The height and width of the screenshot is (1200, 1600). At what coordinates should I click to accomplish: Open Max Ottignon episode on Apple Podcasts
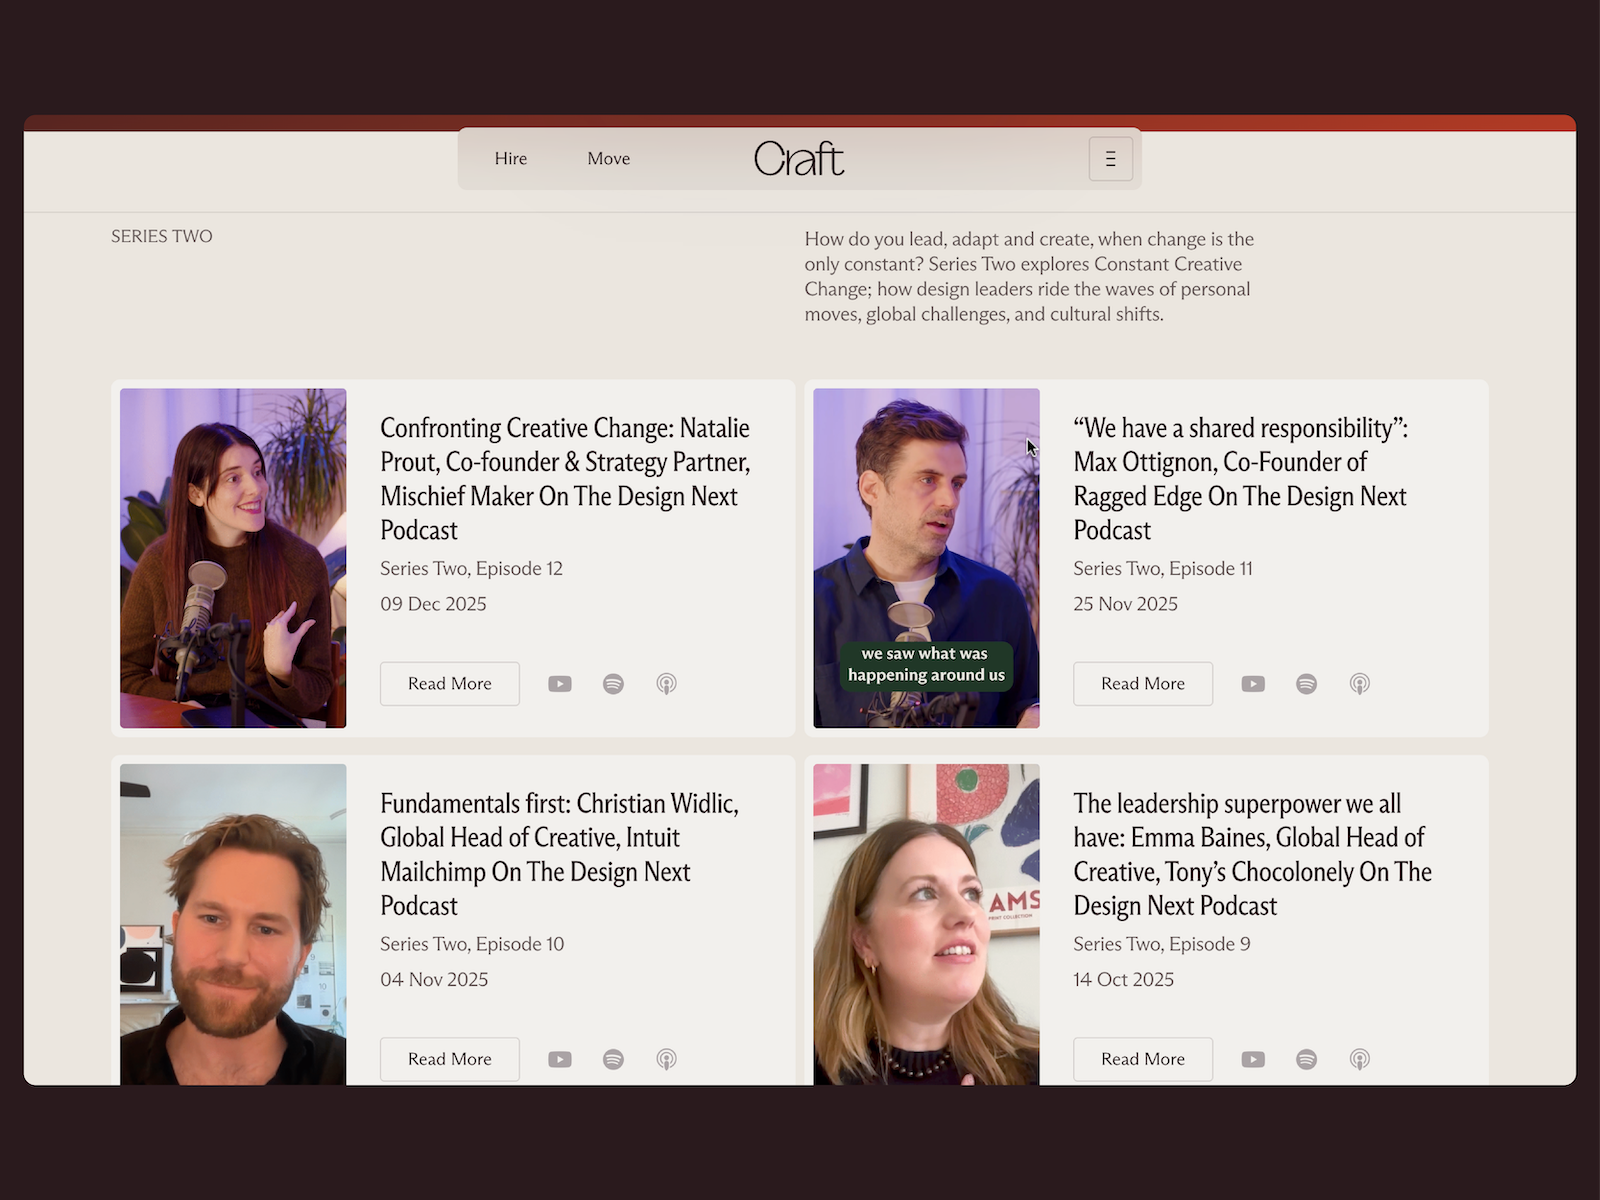pyautogui.click(x=1360, y=683)
